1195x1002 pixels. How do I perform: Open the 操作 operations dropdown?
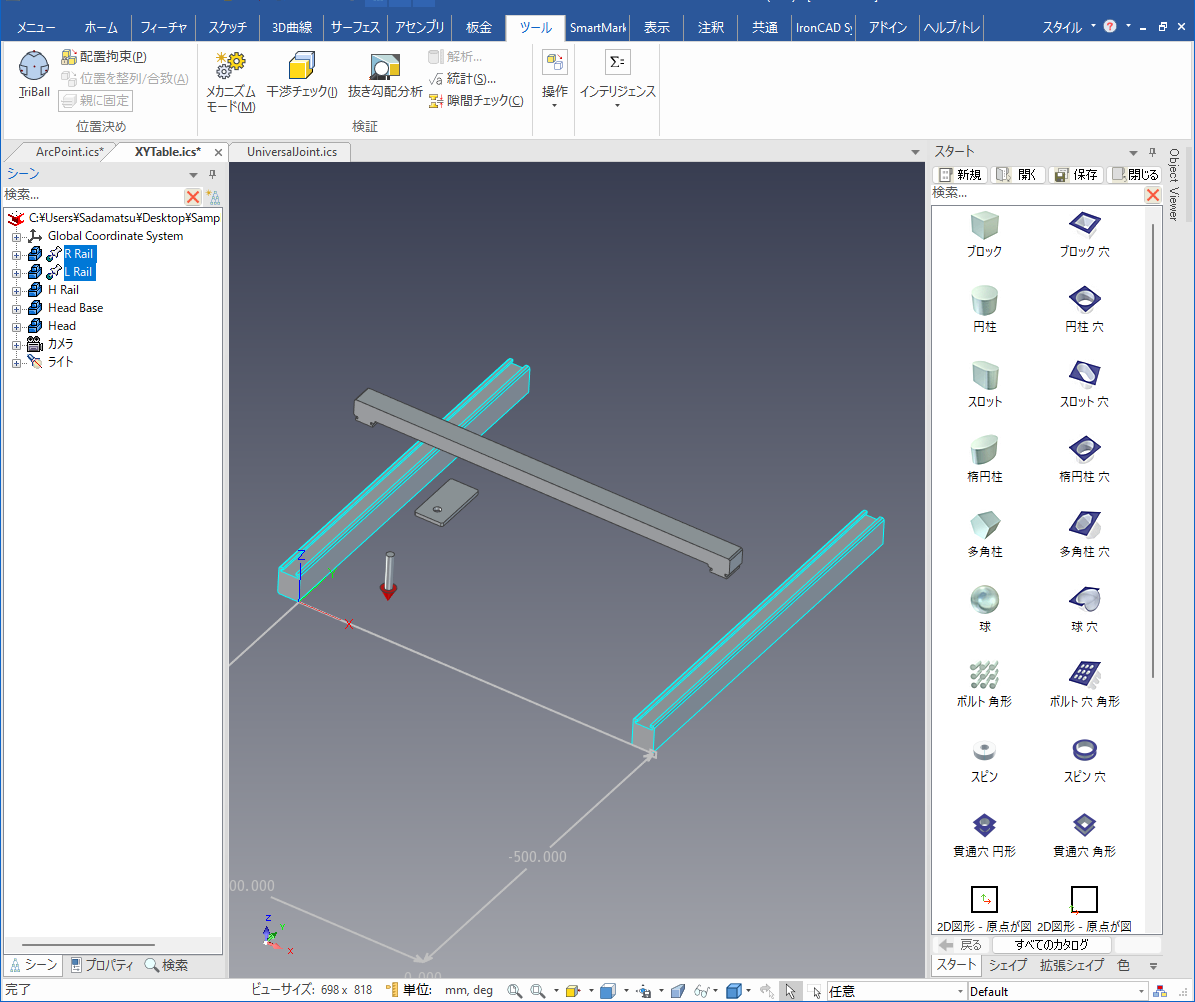click(x=555, y=92)
